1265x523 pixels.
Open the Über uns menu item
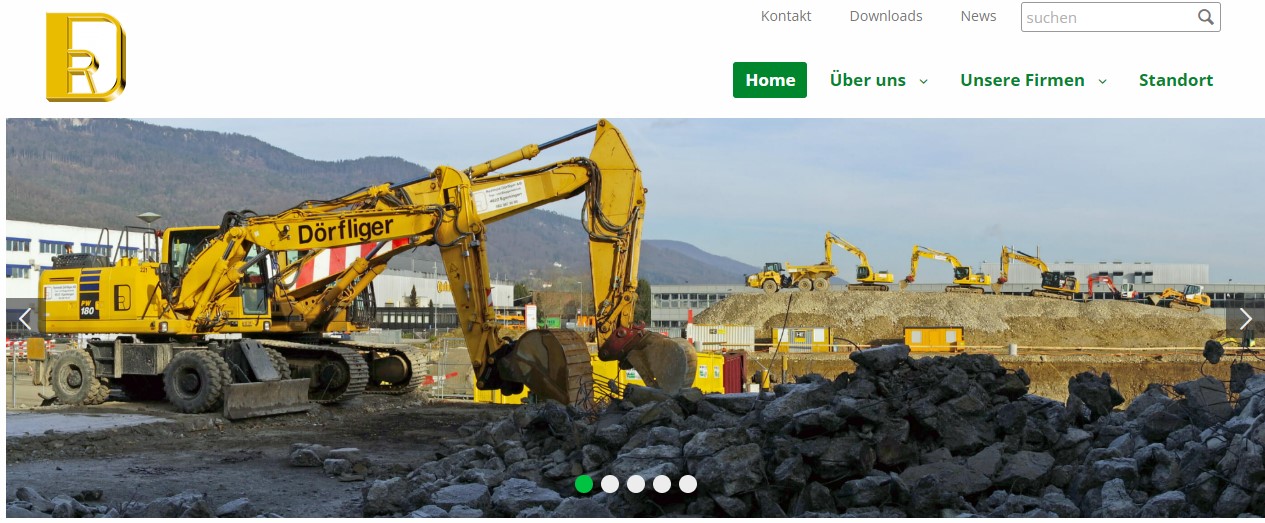pos(867,80)
